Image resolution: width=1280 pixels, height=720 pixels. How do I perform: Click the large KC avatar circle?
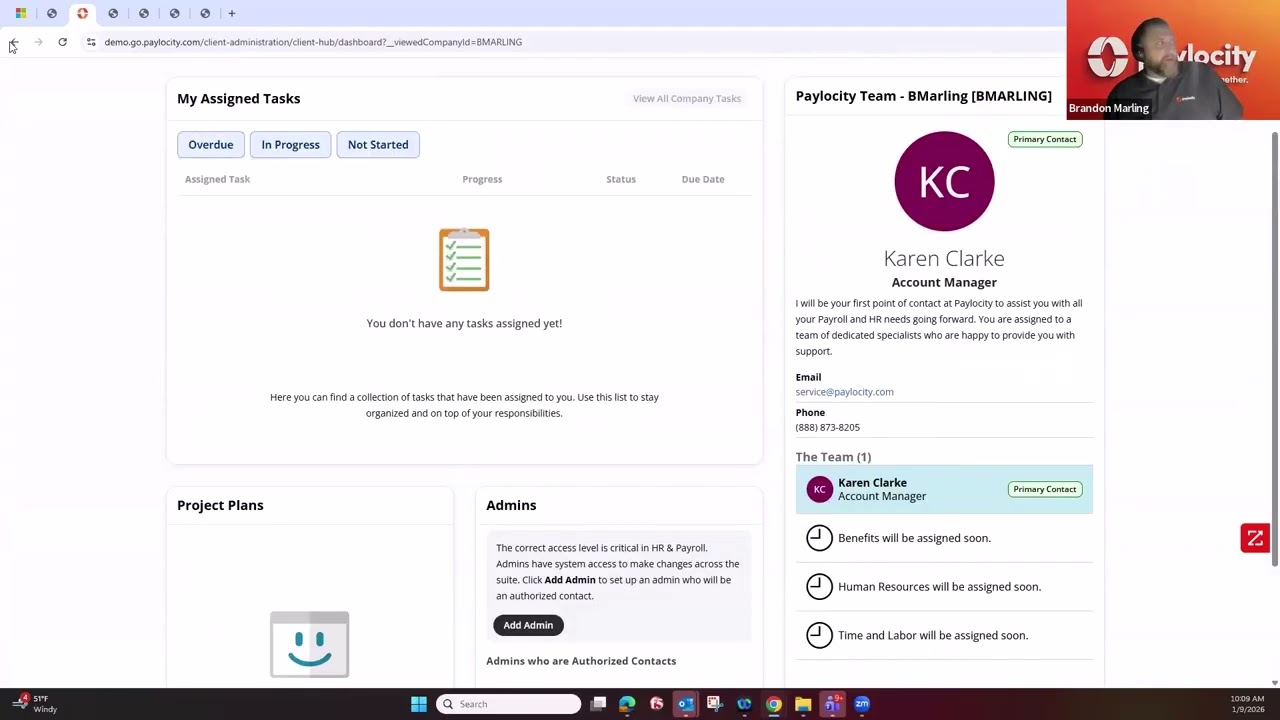[944, 181]
